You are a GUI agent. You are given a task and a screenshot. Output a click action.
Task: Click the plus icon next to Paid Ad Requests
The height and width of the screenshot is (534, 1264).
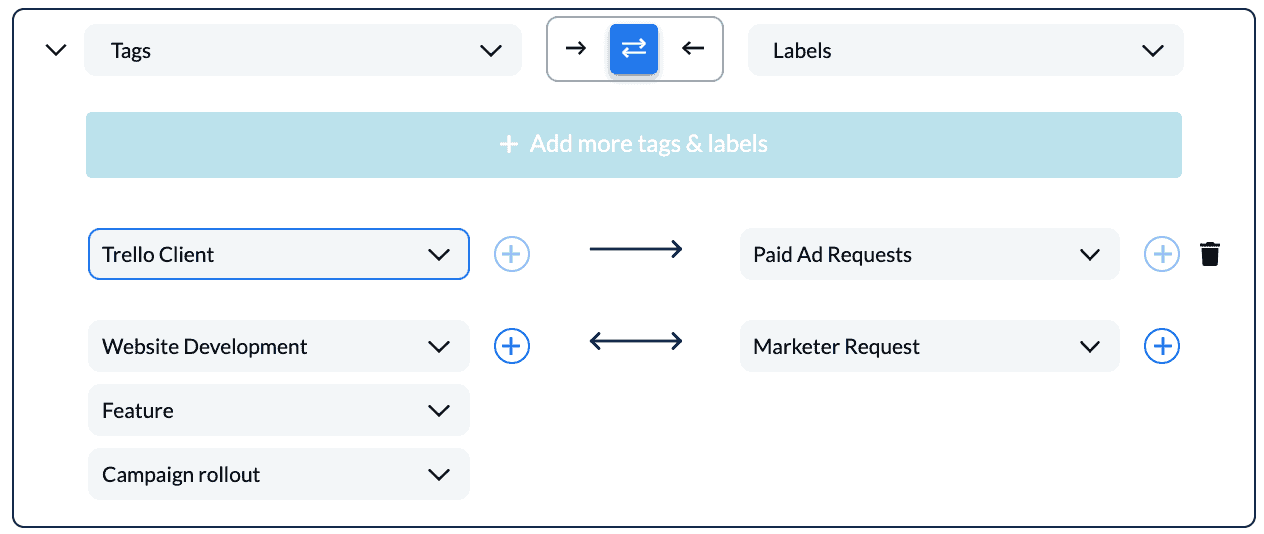point(1162,254)
